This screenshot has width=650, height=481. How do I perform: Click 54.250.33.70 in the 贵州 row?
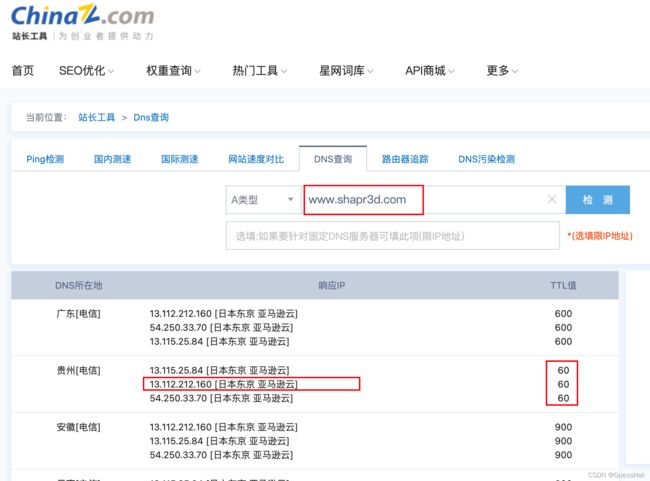coord(178,398)
